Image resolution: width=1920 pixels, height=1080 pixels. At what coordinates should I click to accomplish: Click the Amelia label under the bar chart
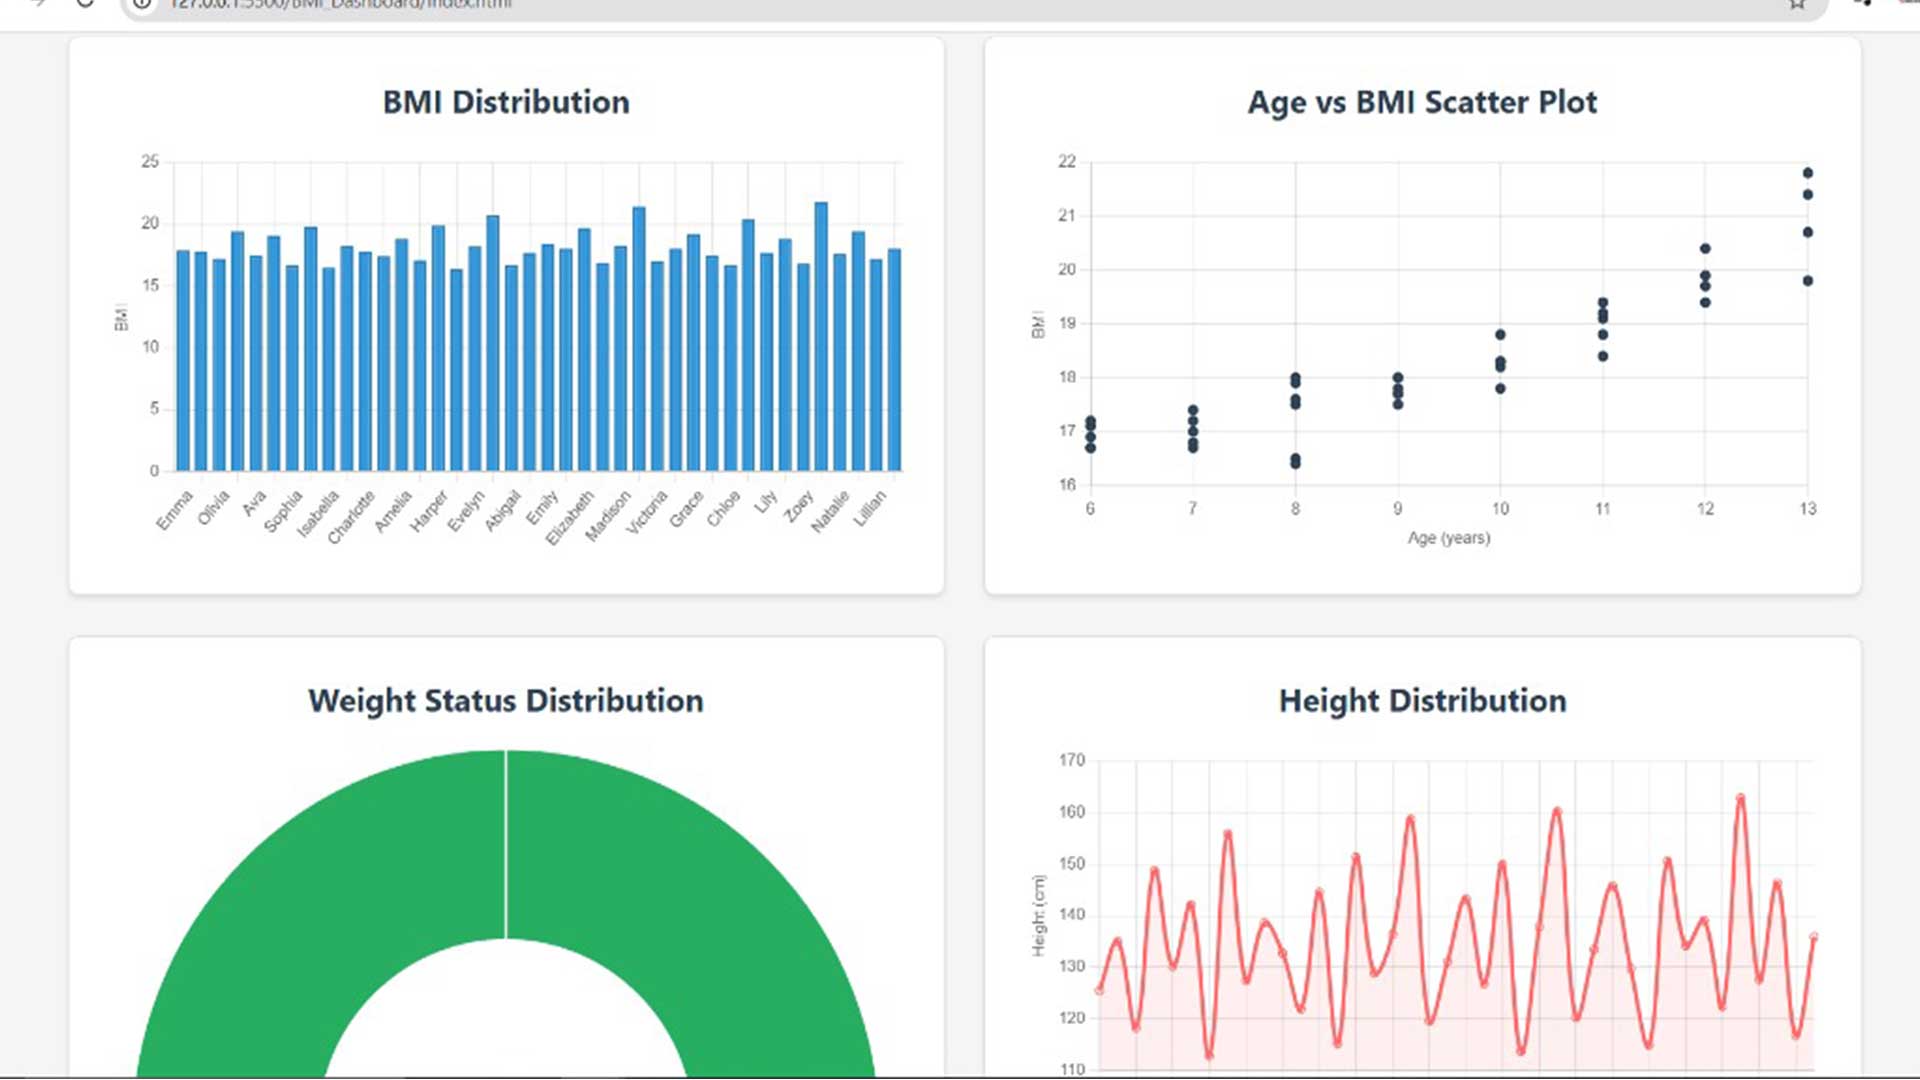pyautogui.click(x=393, y=511)
